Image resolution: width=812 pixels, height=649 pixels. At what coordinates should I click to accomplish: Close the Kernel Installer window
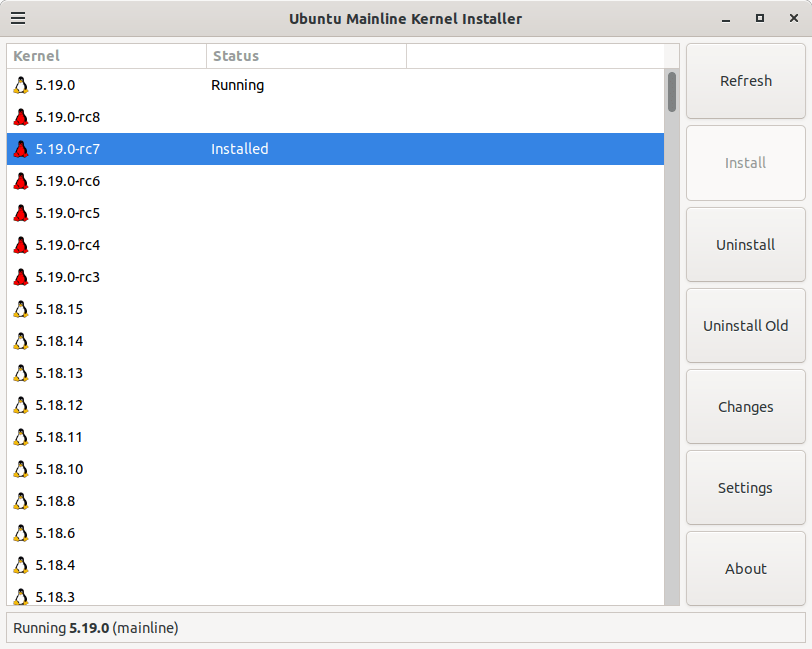793,19
